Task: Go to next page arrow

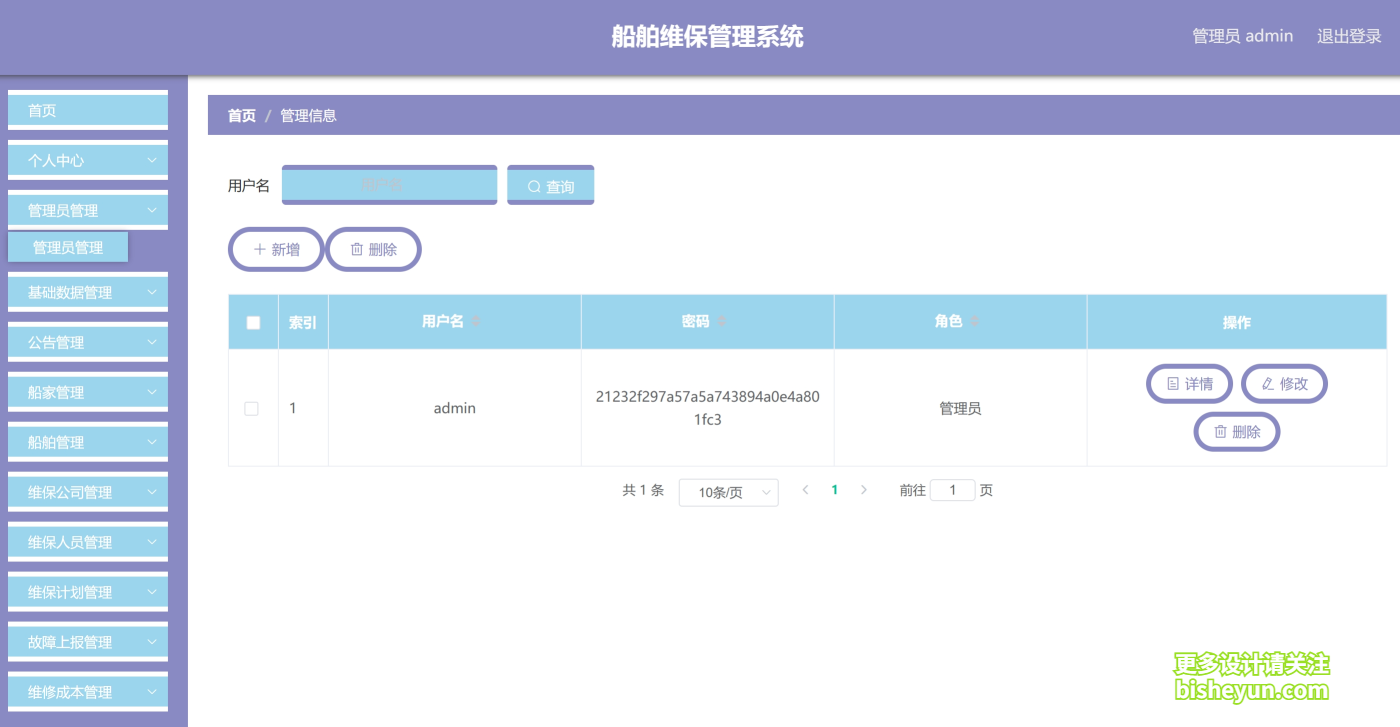Action: pos(864,490)
